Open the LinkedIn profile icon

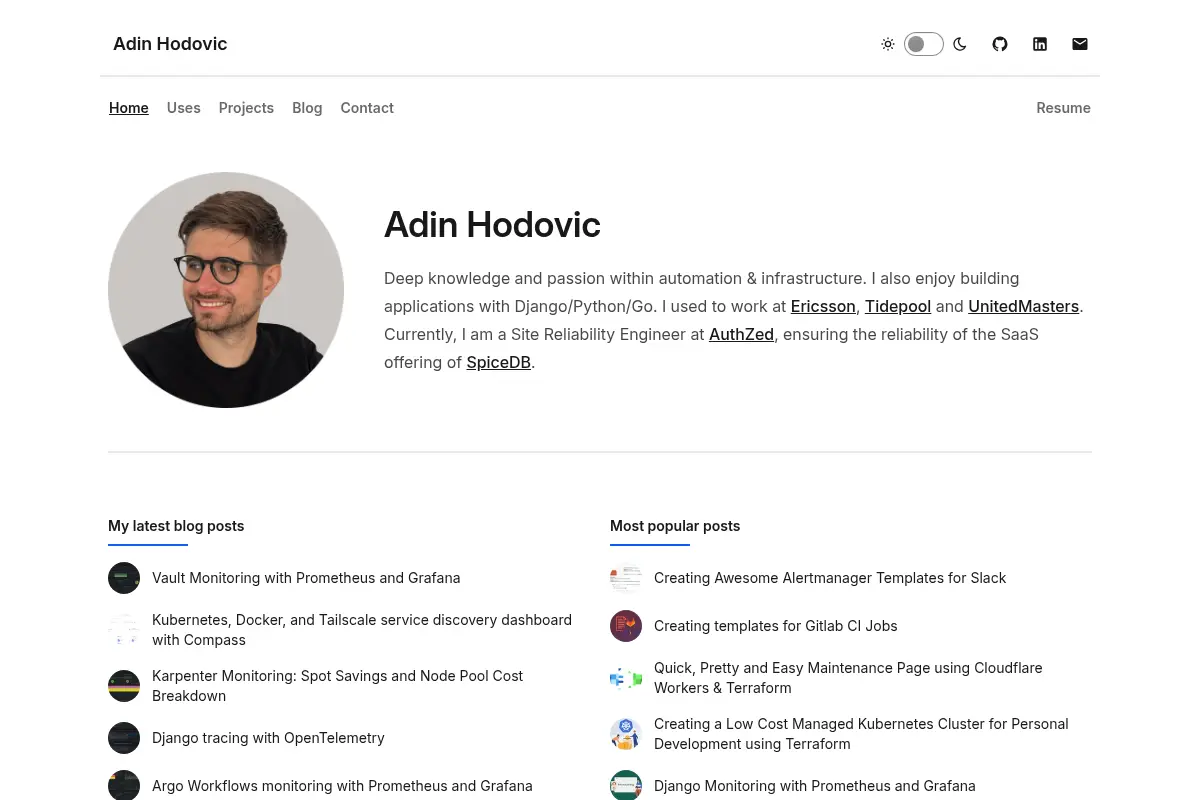click(1040, 44)
